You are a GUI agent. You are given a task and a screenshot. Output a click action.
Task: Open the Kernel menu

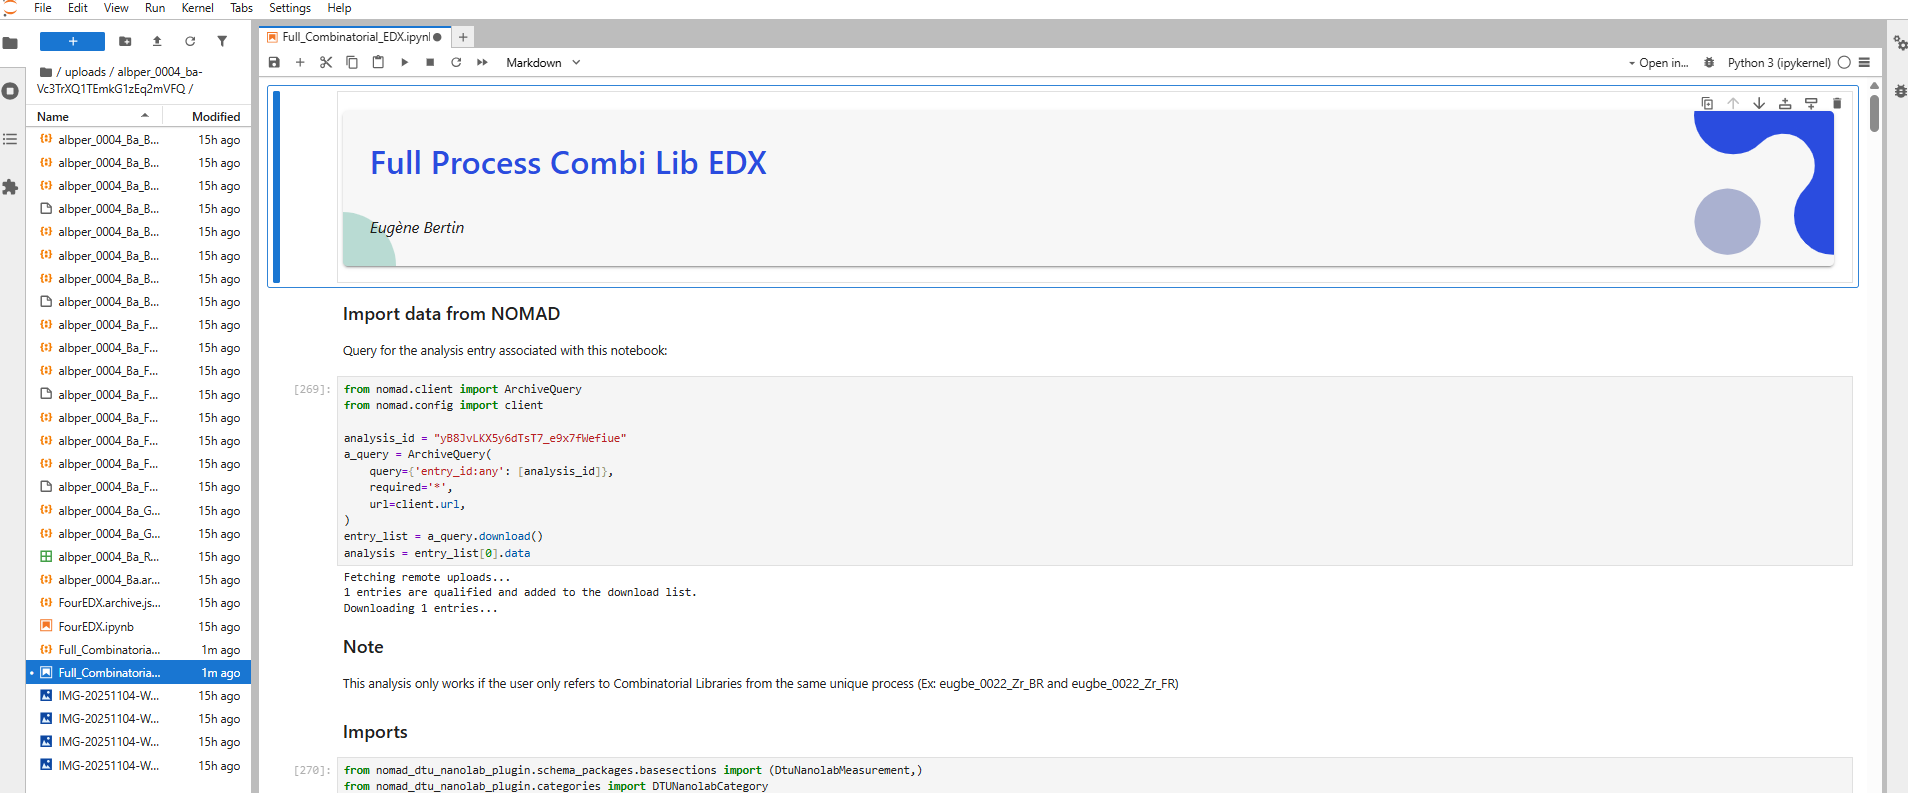tap(197, 8)
